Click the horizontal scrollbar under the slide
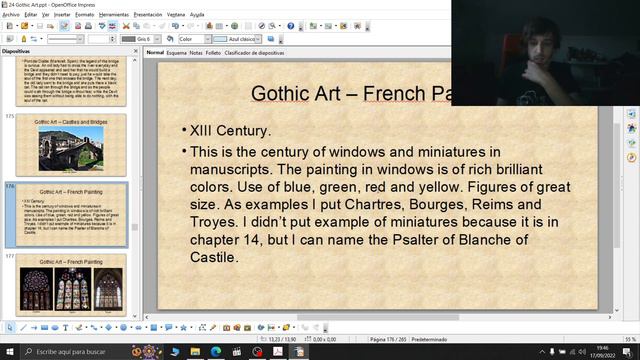 378,317
